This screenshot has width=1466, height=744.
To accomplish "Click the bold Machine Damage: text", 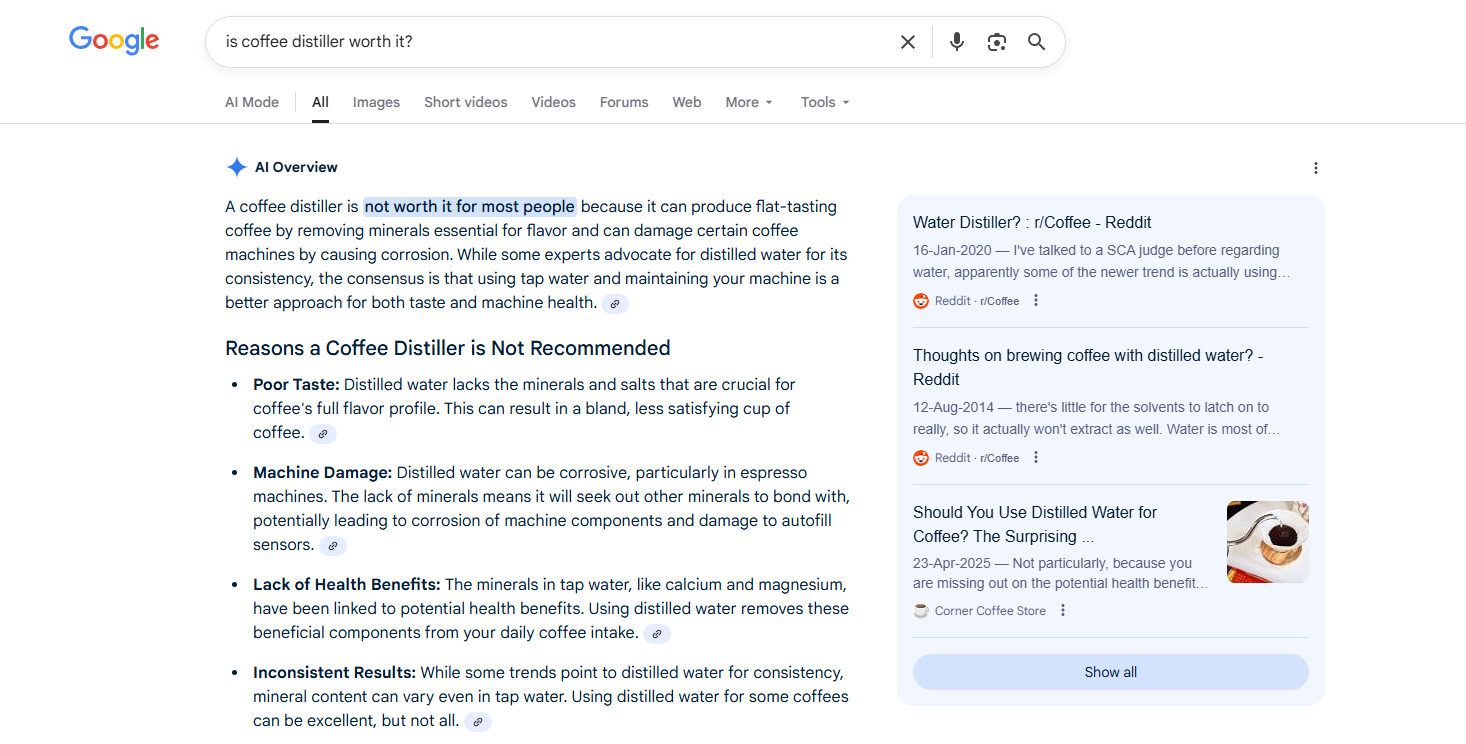I will (322, 473).
